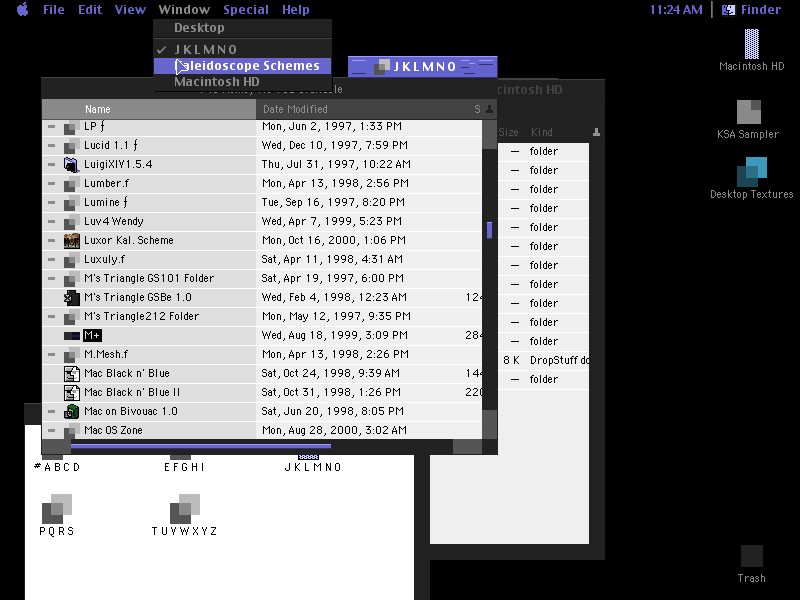Screen dimensions: 800x600
Task: Select the Mac OS Zone folder icon
Action: click(x=71, y=431)
